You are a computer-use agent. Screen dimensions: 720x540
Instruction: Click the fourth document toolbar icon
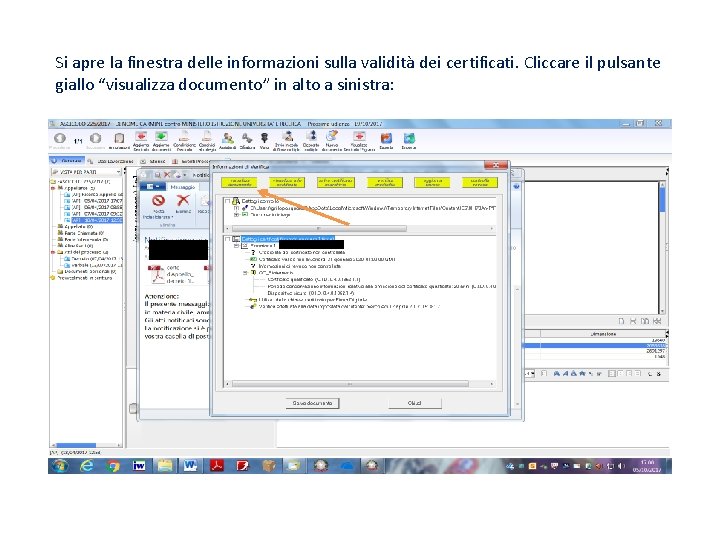coord(207,137)
